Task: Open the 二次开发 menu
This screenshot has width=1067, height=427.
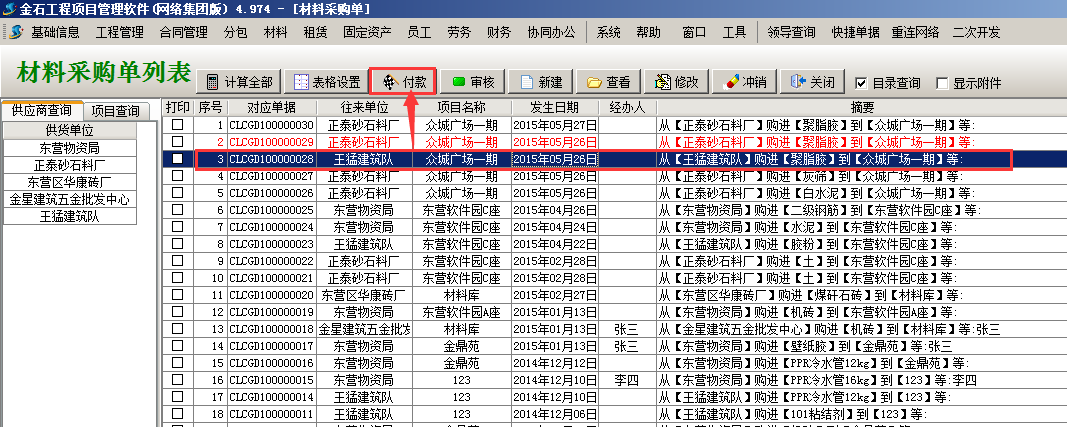Action: tap(976, 32)
